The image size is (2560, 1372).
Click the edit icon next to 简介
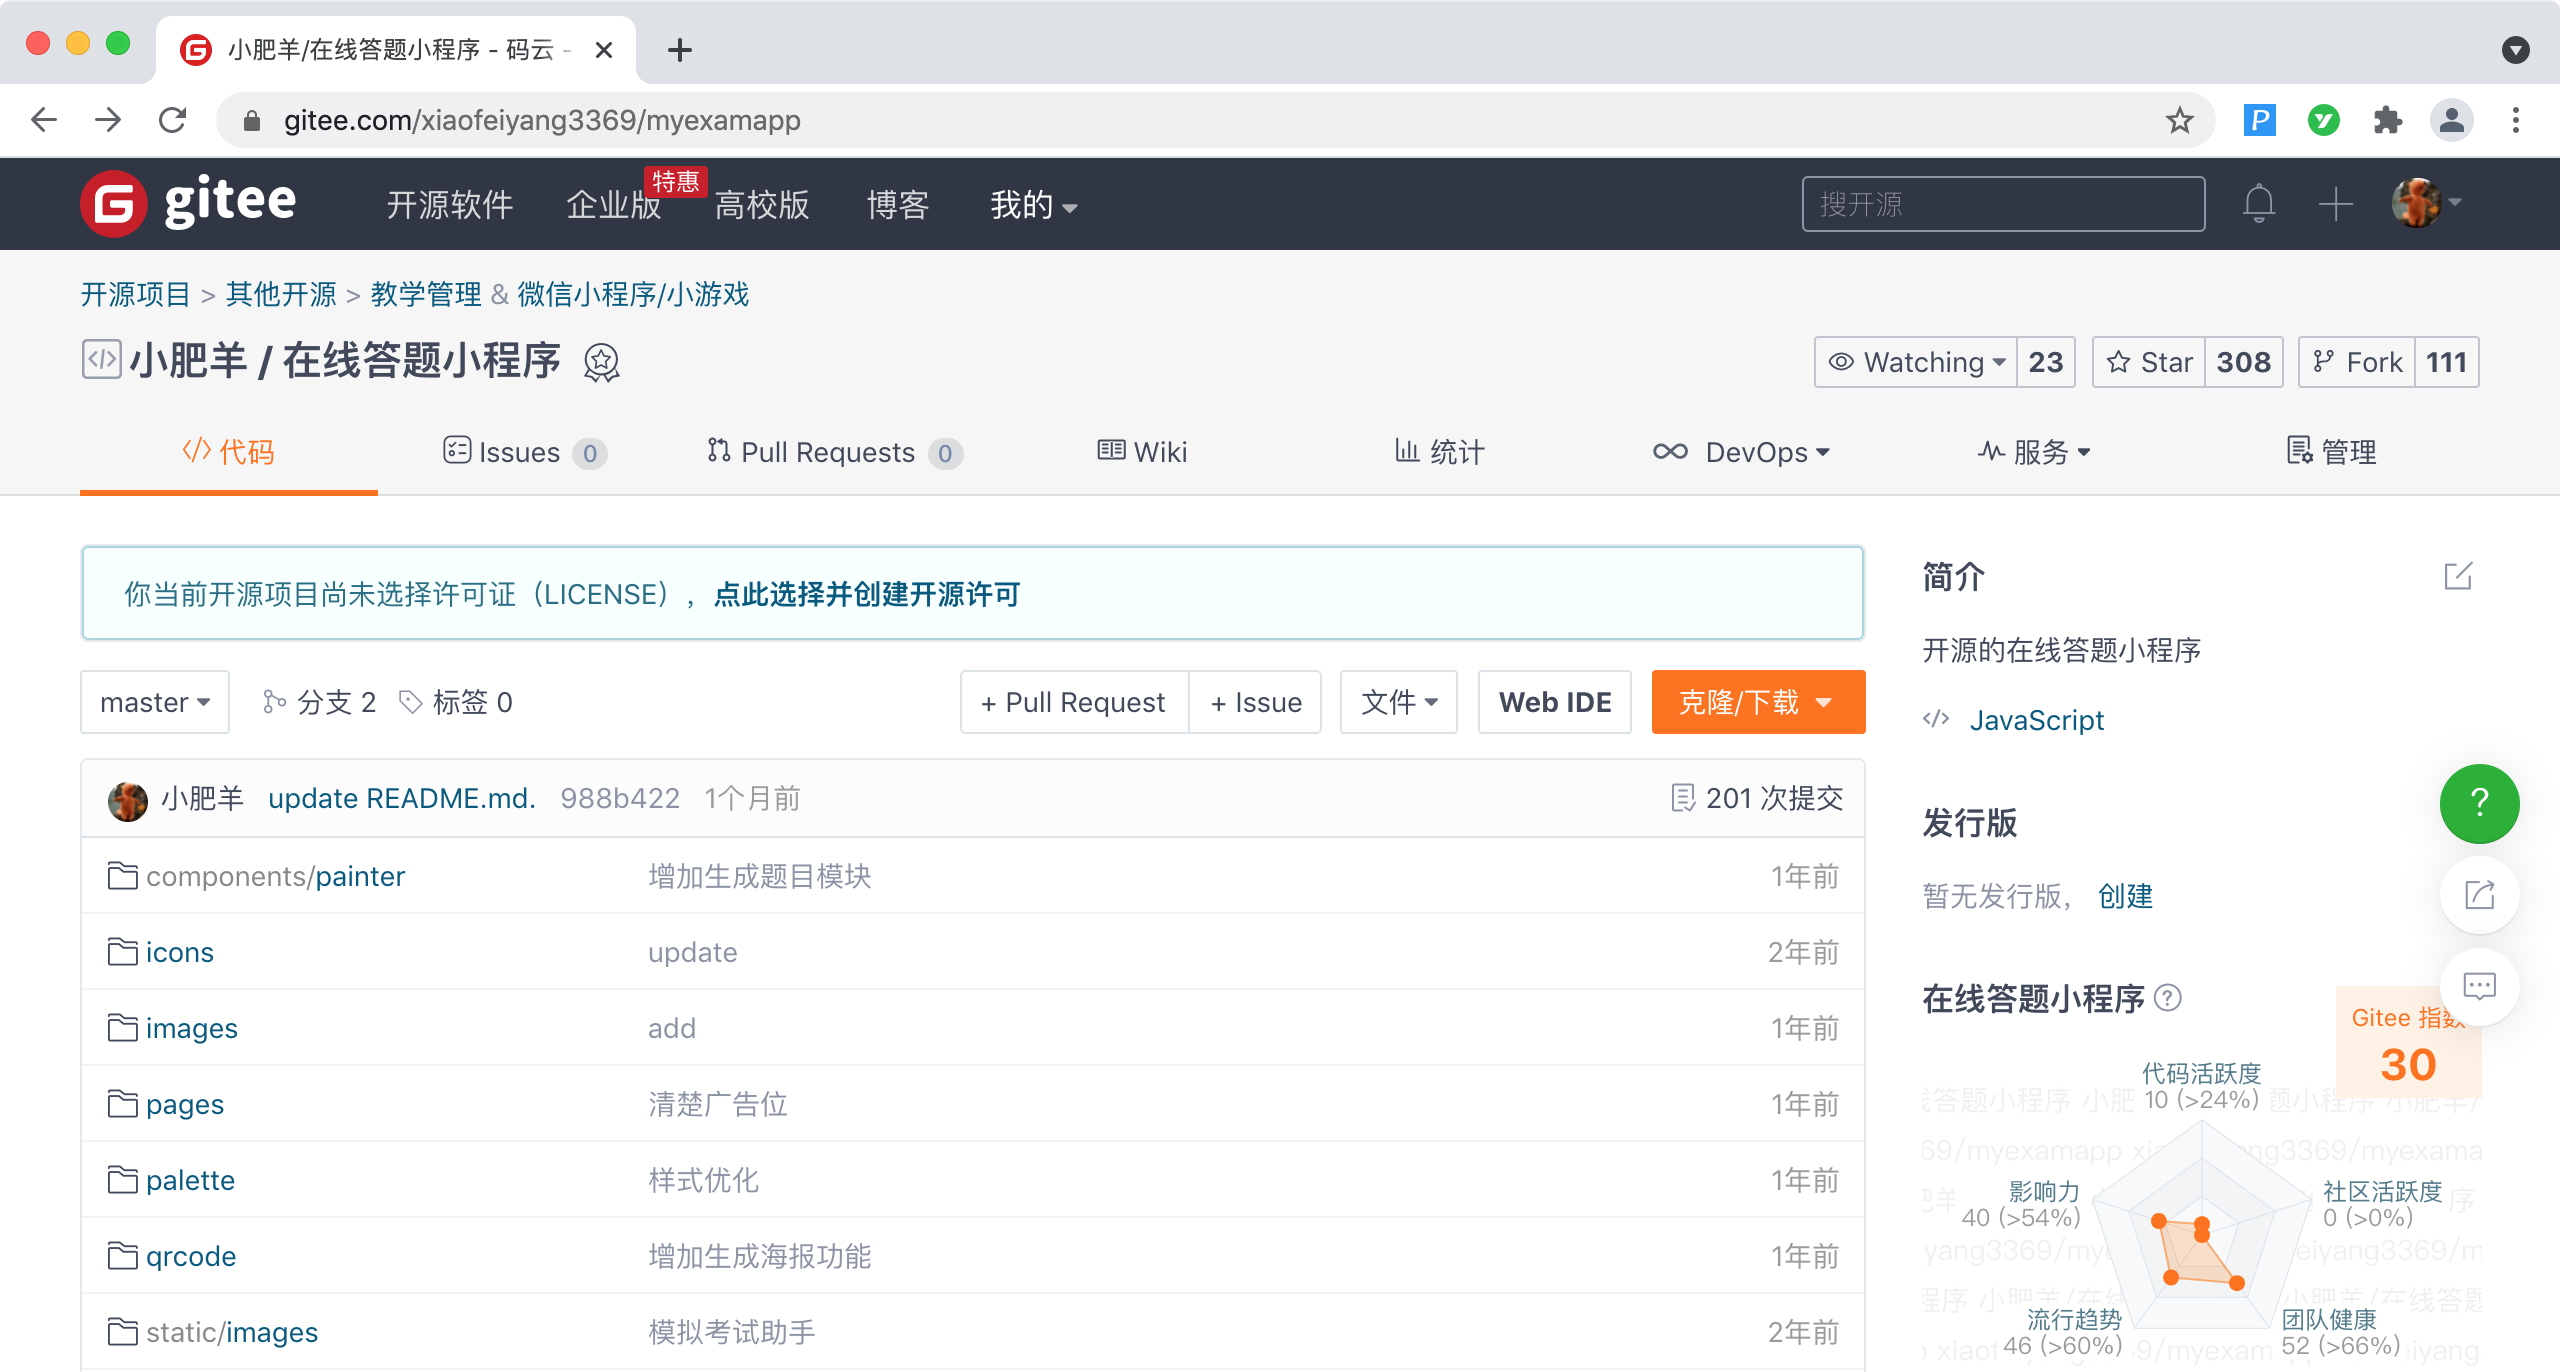2457,577
